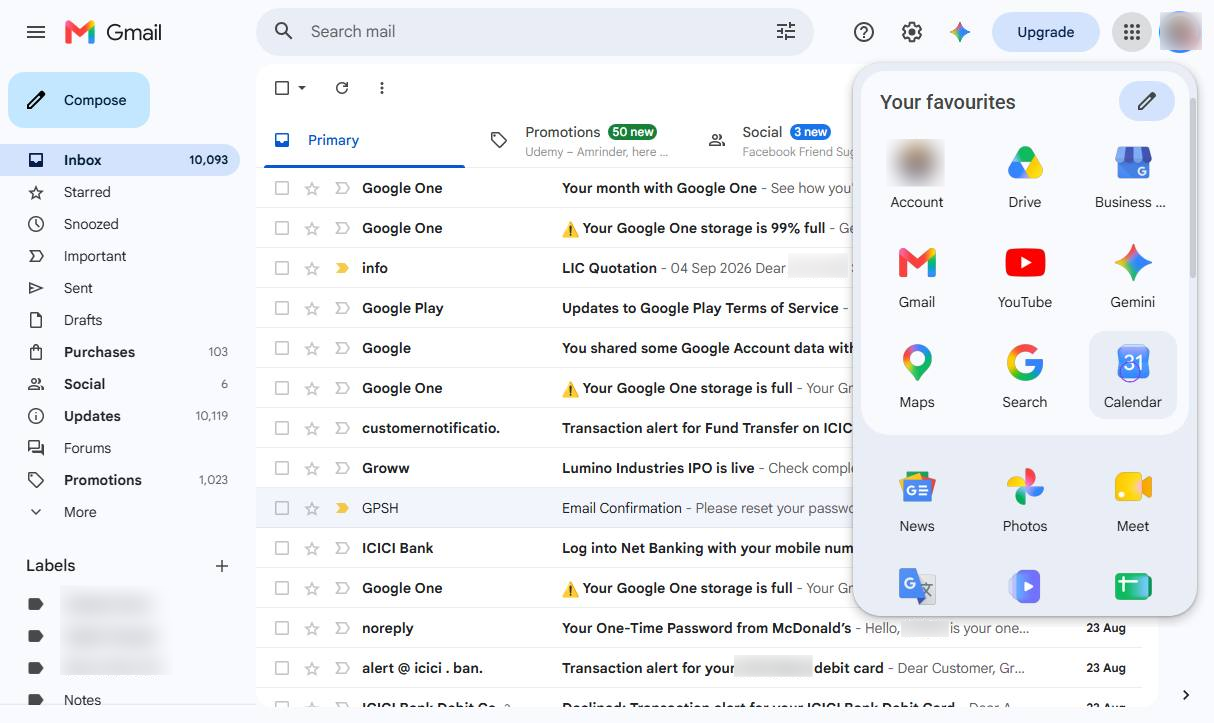Click the Upgrade button
1214x723 pixels.
click(1045, 32)
